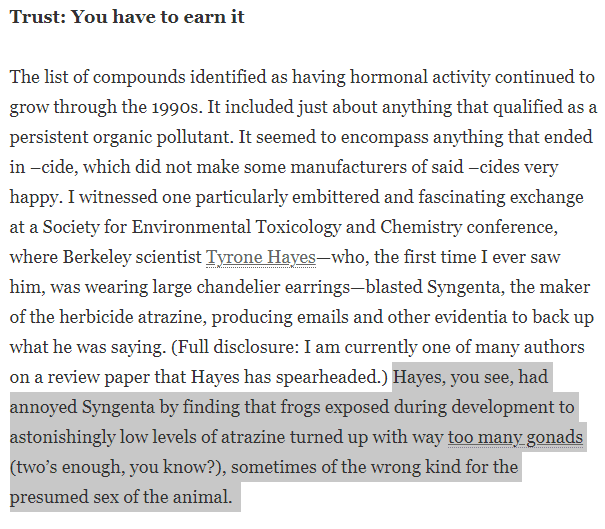This screenshot has height=529, width=605.
Task: Click the highlighted word "astonishingly"
Action: click(x=62, y=438)
